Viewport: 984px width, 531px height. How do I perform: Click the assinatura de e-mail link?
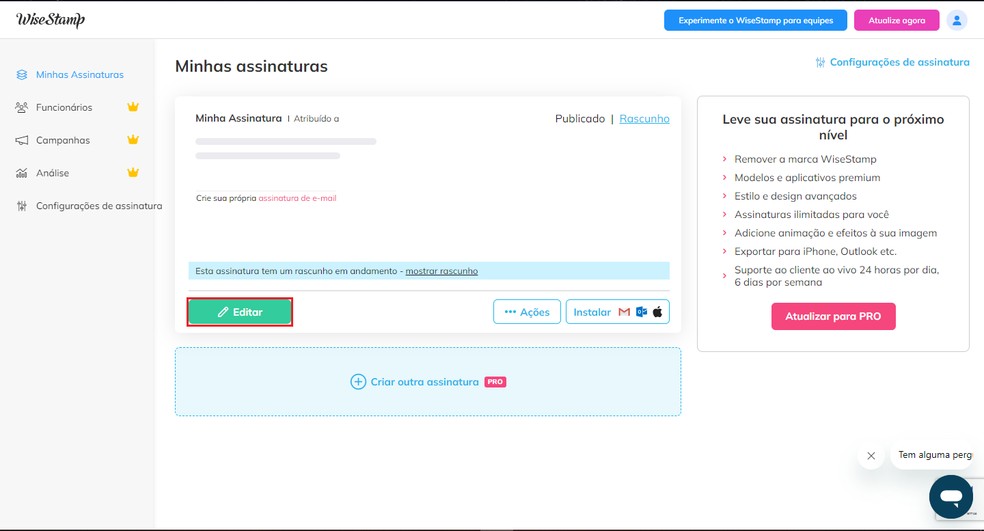pos(297,198)
